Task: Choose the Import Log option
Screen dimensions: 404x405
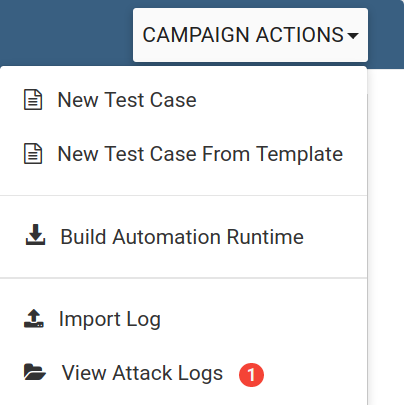Action: pos(183,319)
